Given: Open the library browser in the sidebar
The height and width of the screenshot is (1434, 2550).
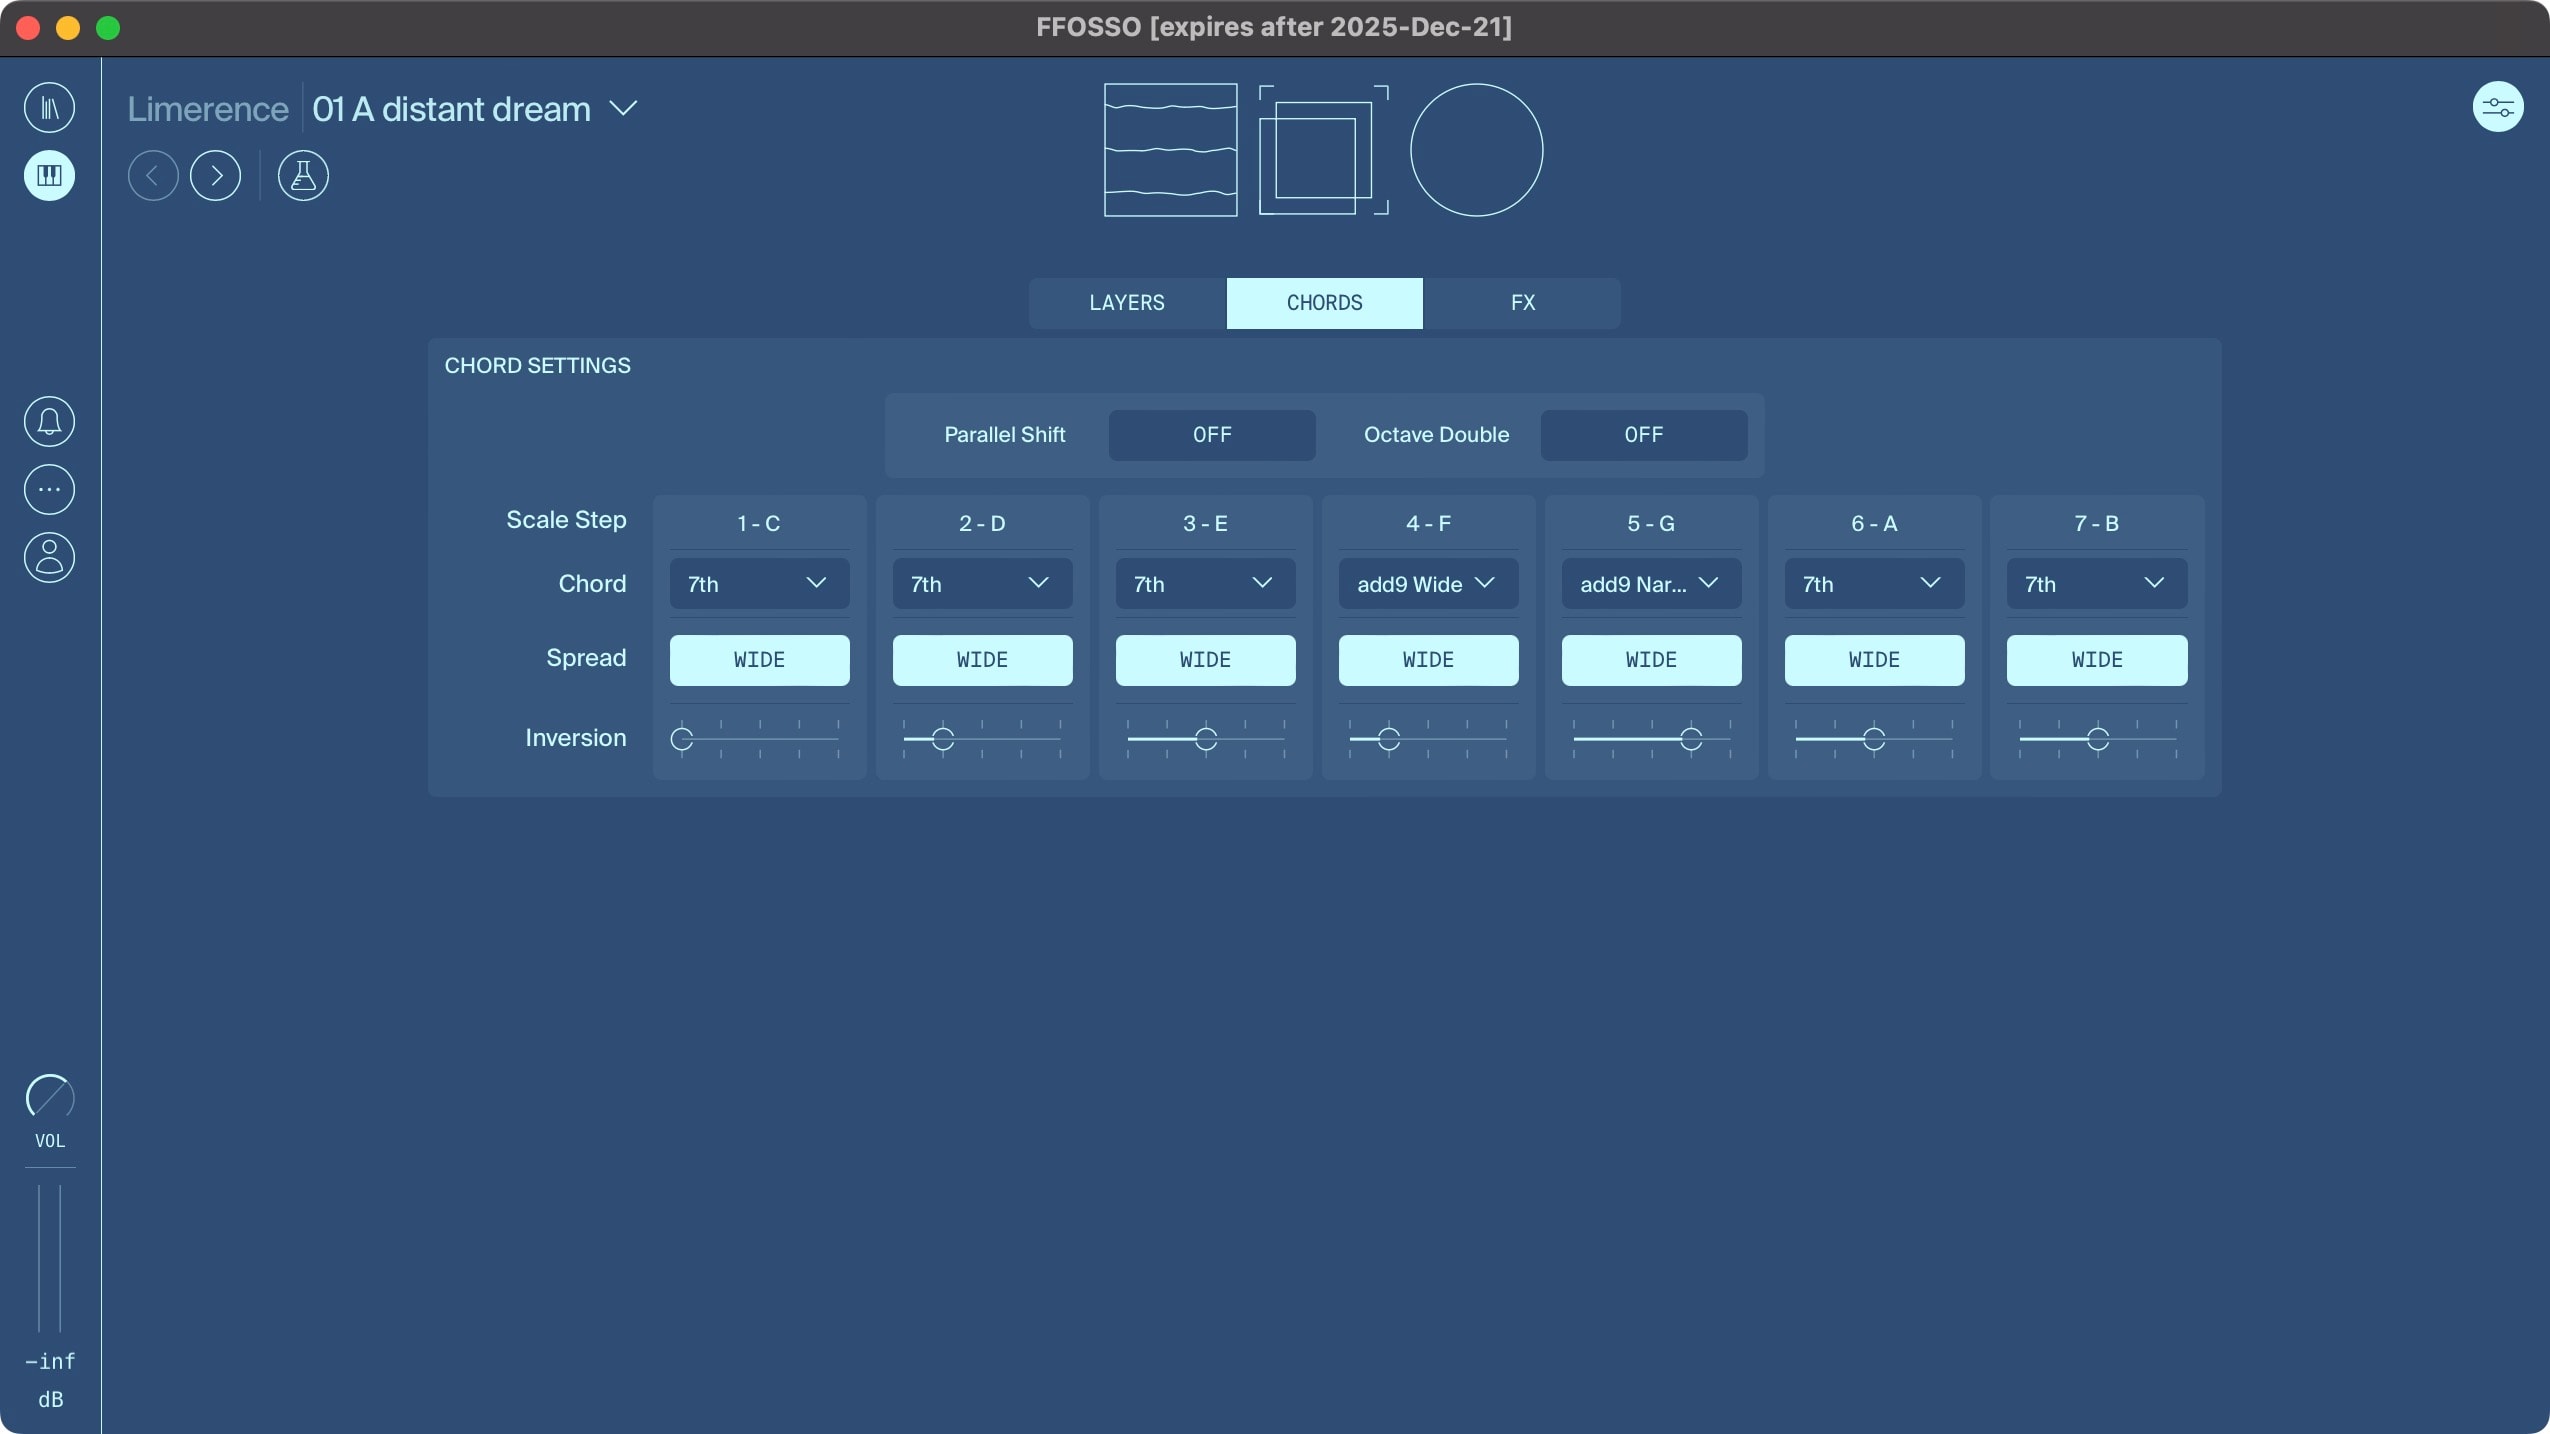Looking at the screenshot, I should 49,107.
